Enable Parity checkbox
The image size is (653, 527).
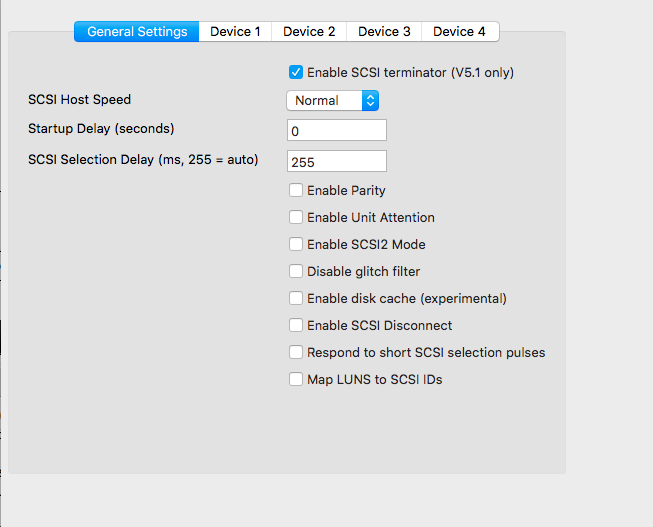click(296, 190)
